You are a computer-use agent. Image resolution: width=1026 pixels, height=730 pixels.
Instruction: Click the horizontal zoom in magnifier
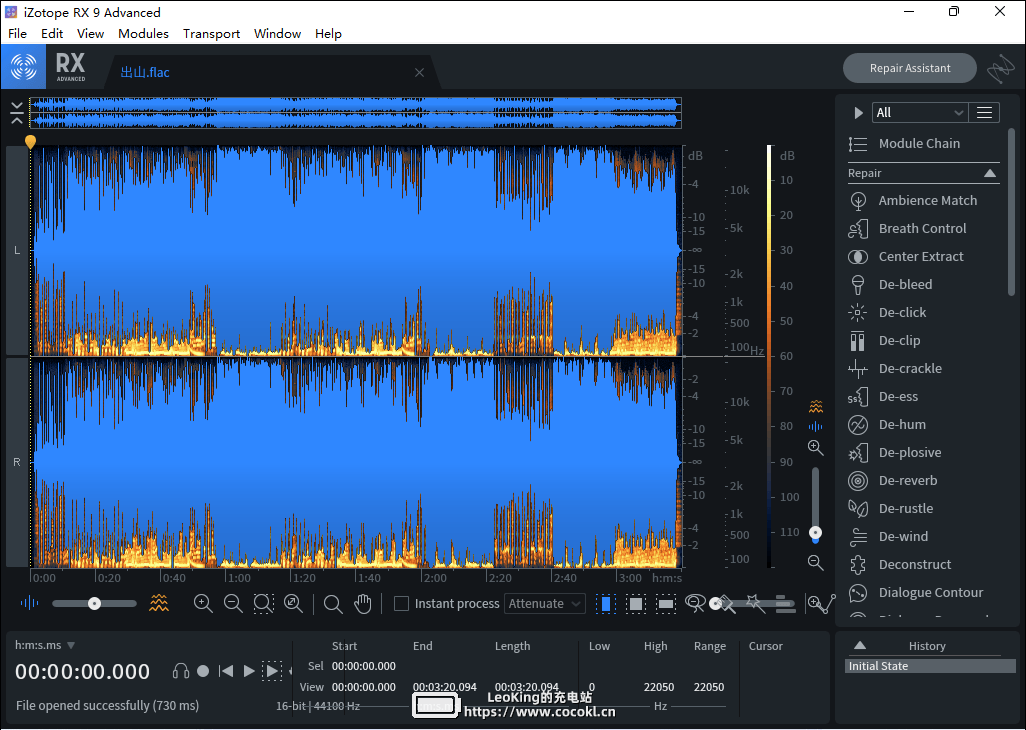[x=203, y=604]
